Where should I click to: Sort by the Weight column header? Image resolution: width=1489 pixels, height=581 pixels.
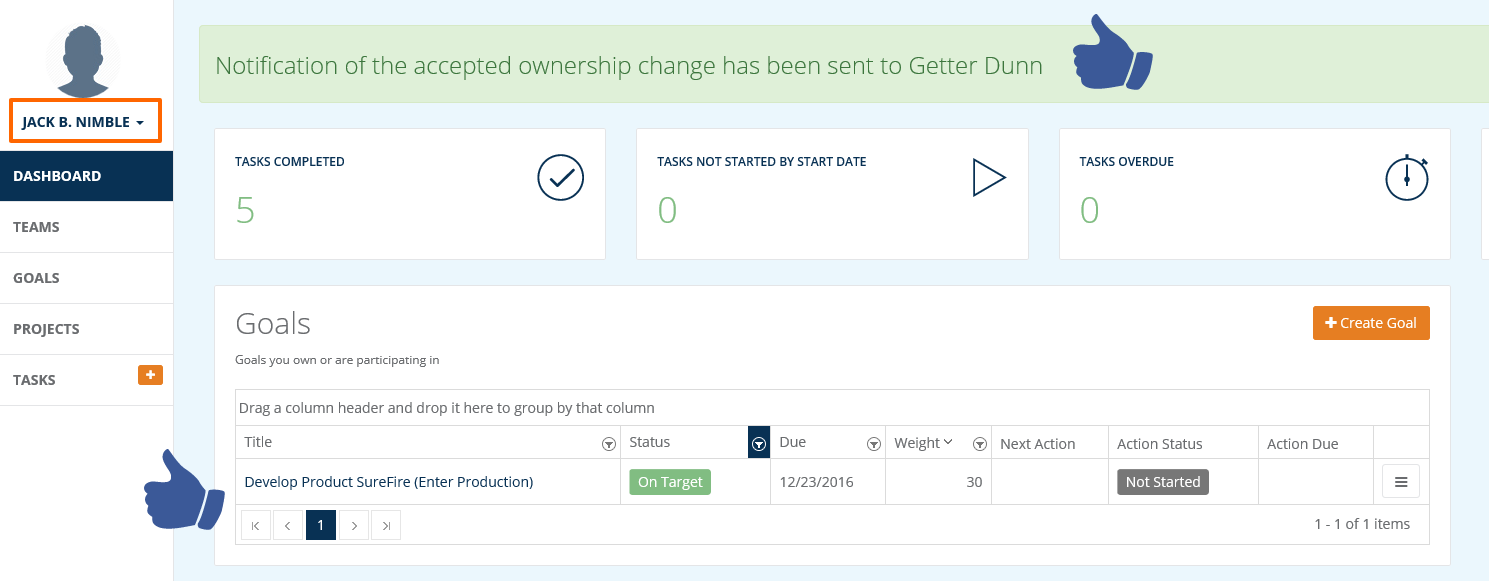pyautogui.click(x=923, y=442)
